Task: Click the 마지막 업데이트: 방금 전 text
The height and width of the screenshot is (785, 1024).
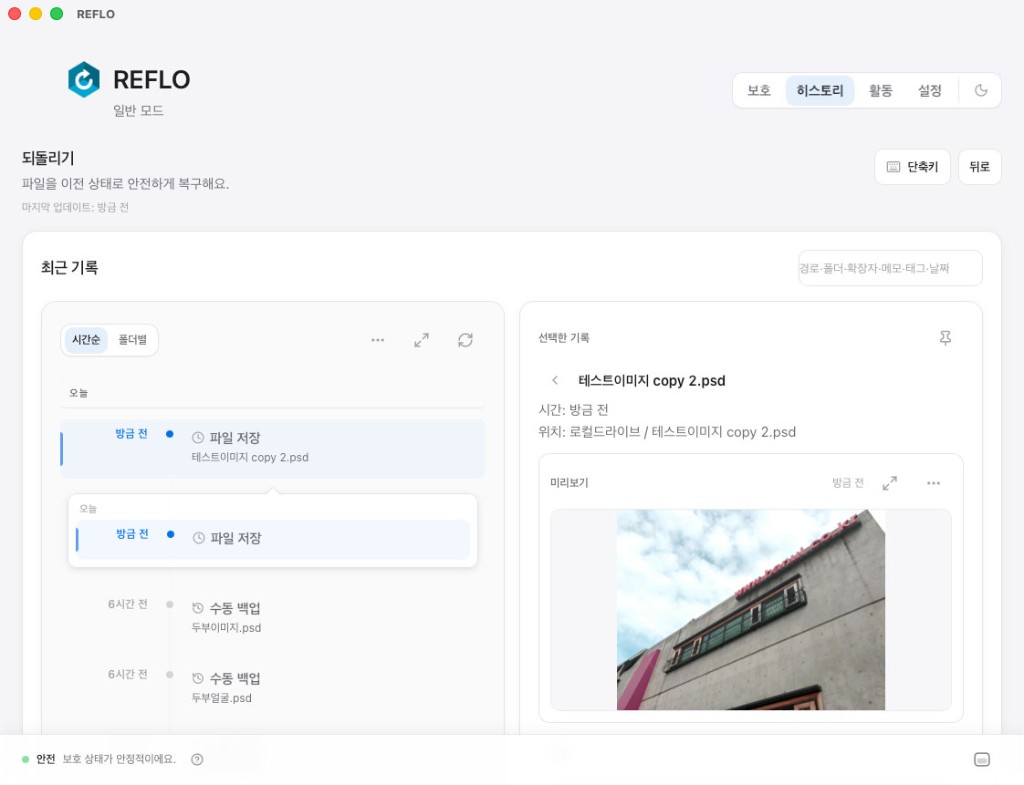Action: click(75, 208)
